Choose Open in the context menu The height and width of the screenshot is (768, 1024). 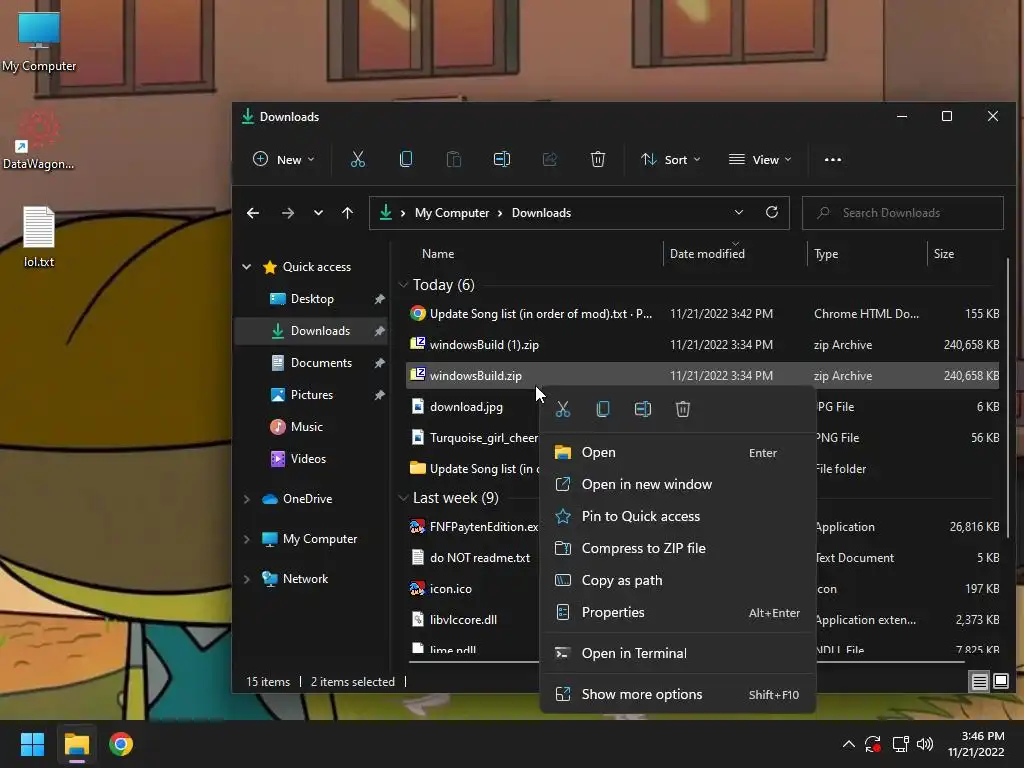pyautogui.click(x=678, y=453)
